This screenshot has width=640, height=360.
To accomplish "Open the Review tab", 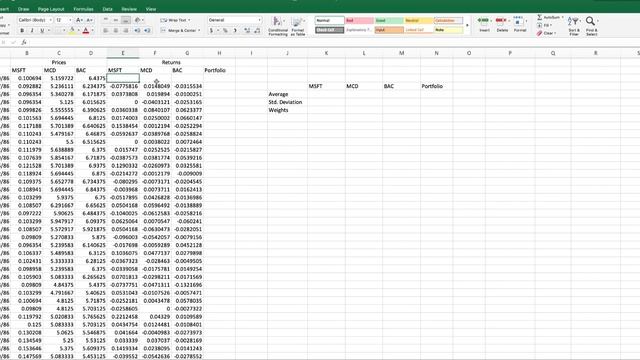I will 129,9.
